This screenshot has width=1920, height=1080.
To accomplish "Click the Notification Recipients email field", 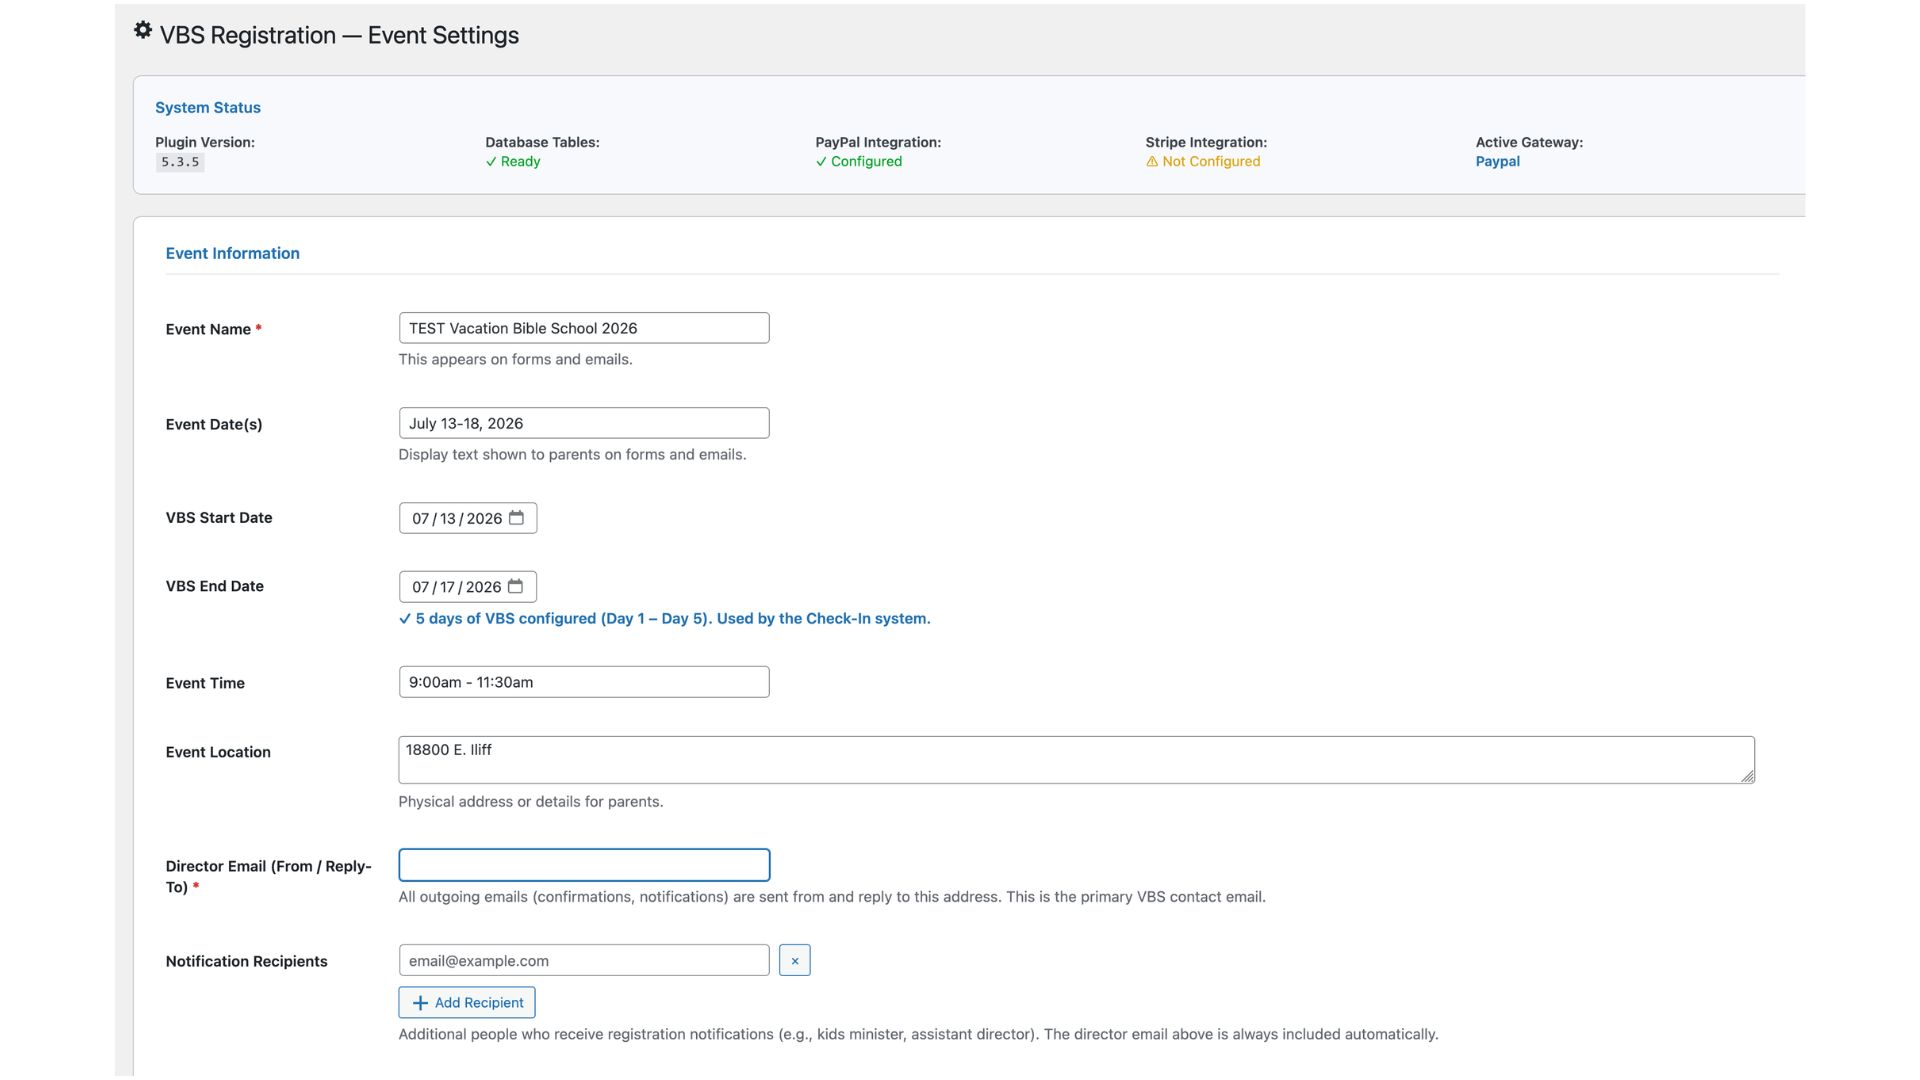I will pos(583,961).
